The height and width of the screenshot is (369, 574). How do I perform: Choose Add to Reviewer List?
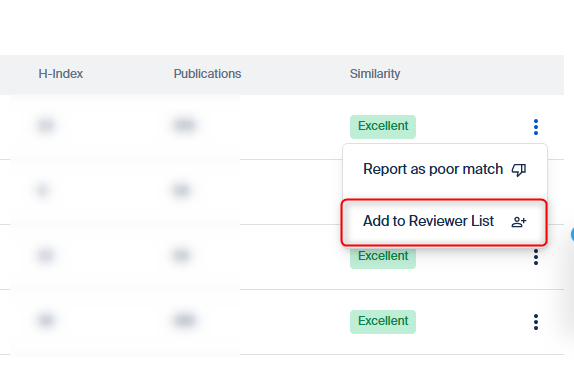click(444, 222)
